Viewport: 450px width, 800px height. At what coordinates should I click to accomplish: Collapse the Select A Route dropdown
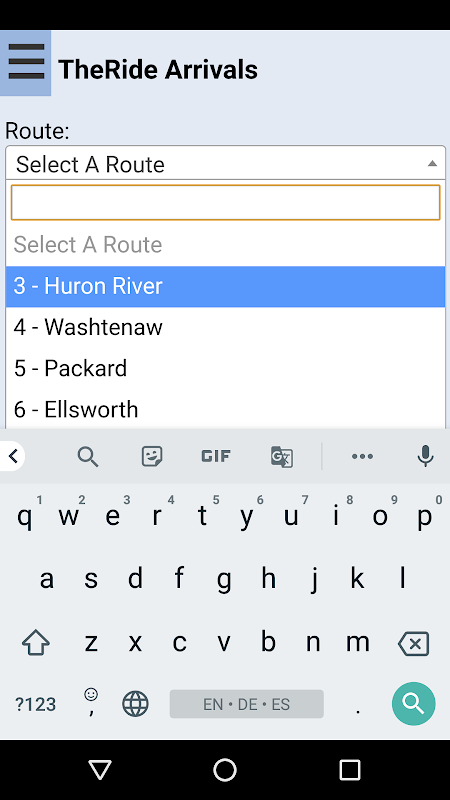pyautogui.click(x=226, y=163)
